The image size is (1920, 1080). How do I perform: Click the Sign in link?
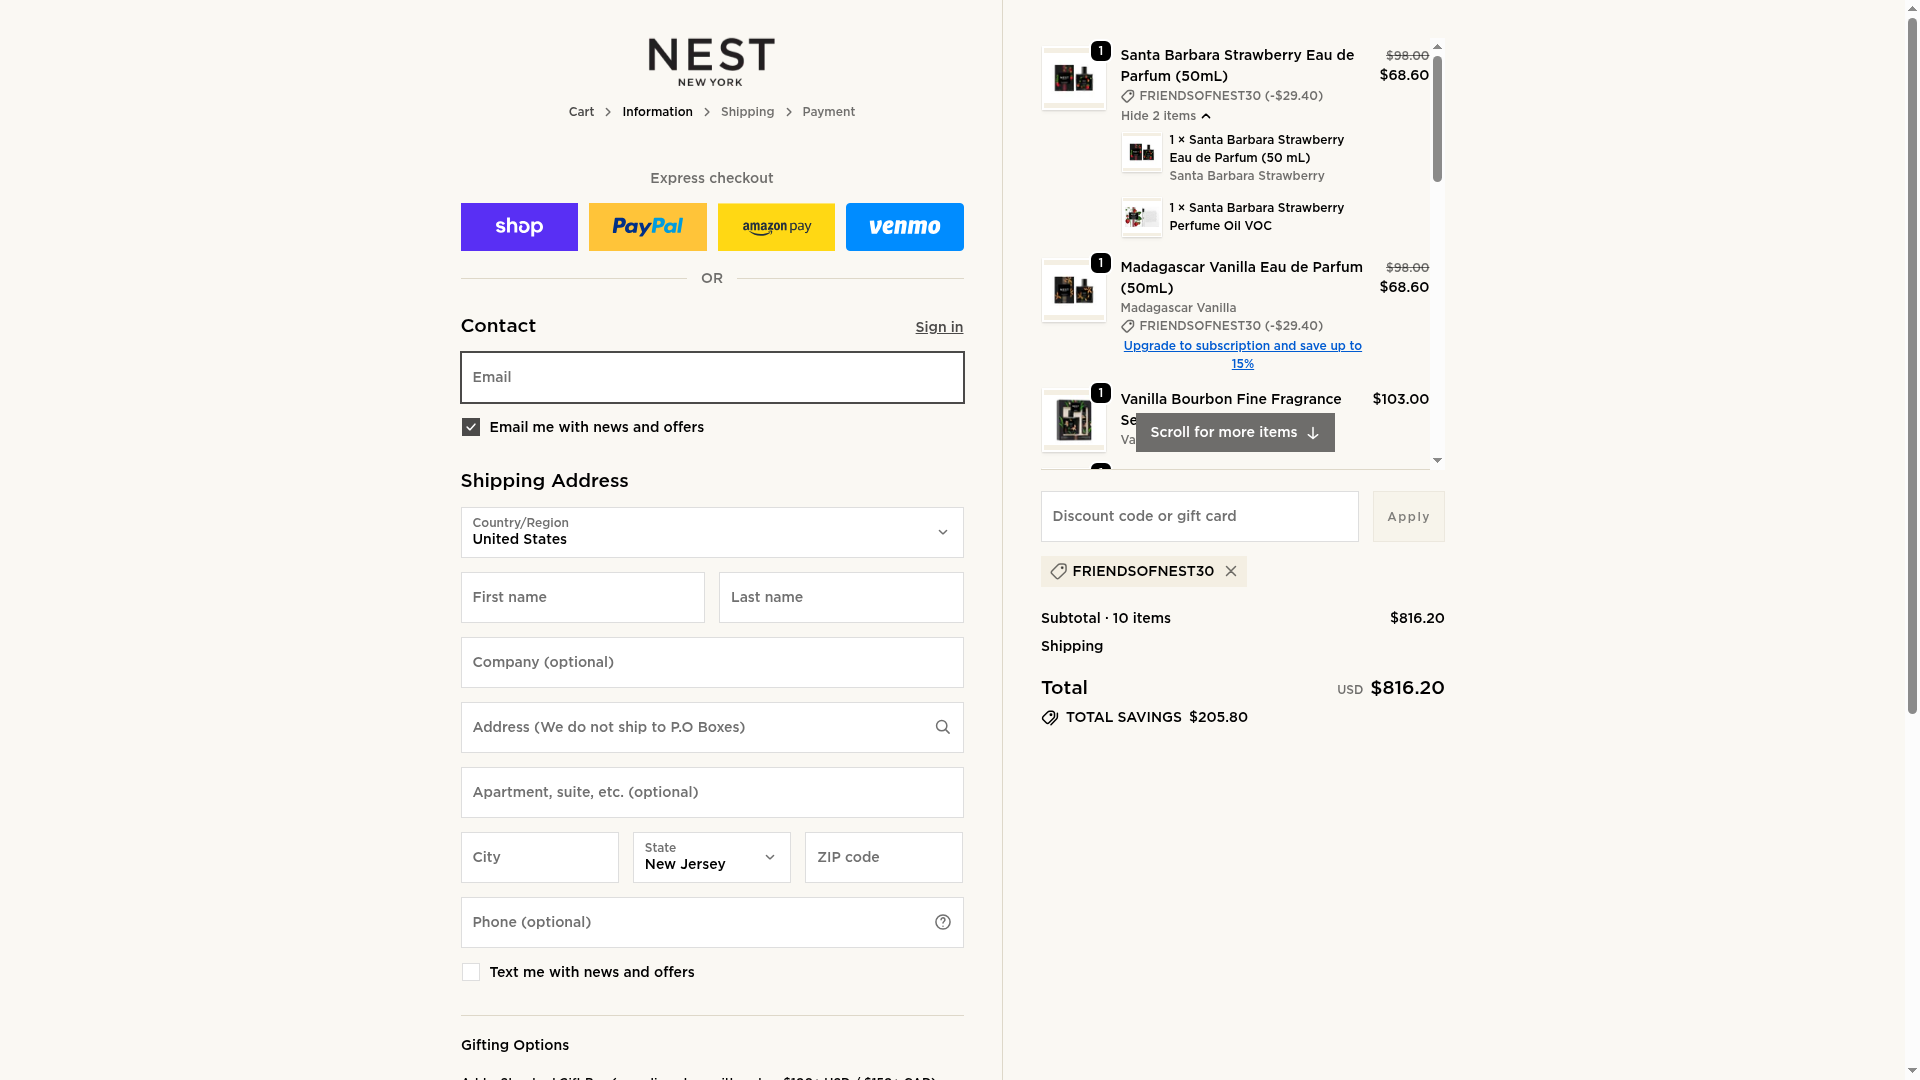(x=938, y=327)
